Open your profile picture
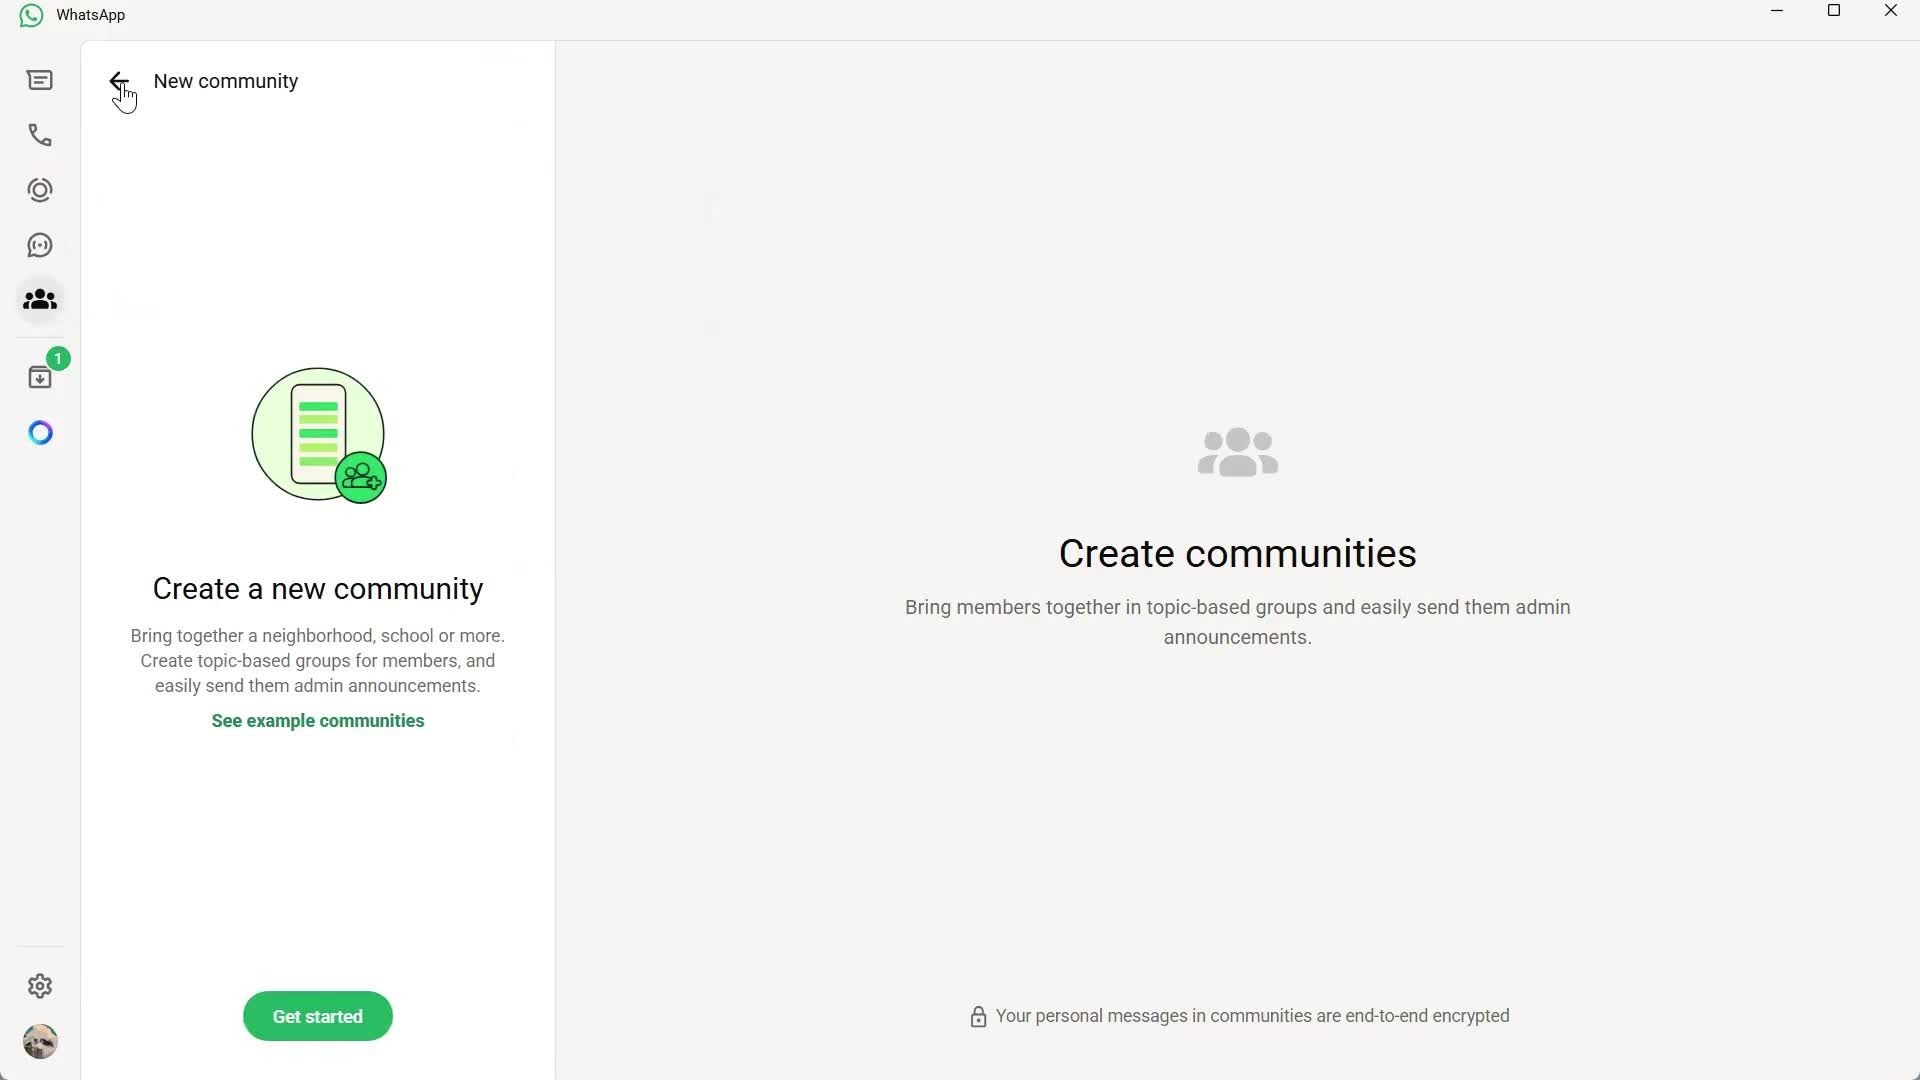 (x=40, y=1041)
